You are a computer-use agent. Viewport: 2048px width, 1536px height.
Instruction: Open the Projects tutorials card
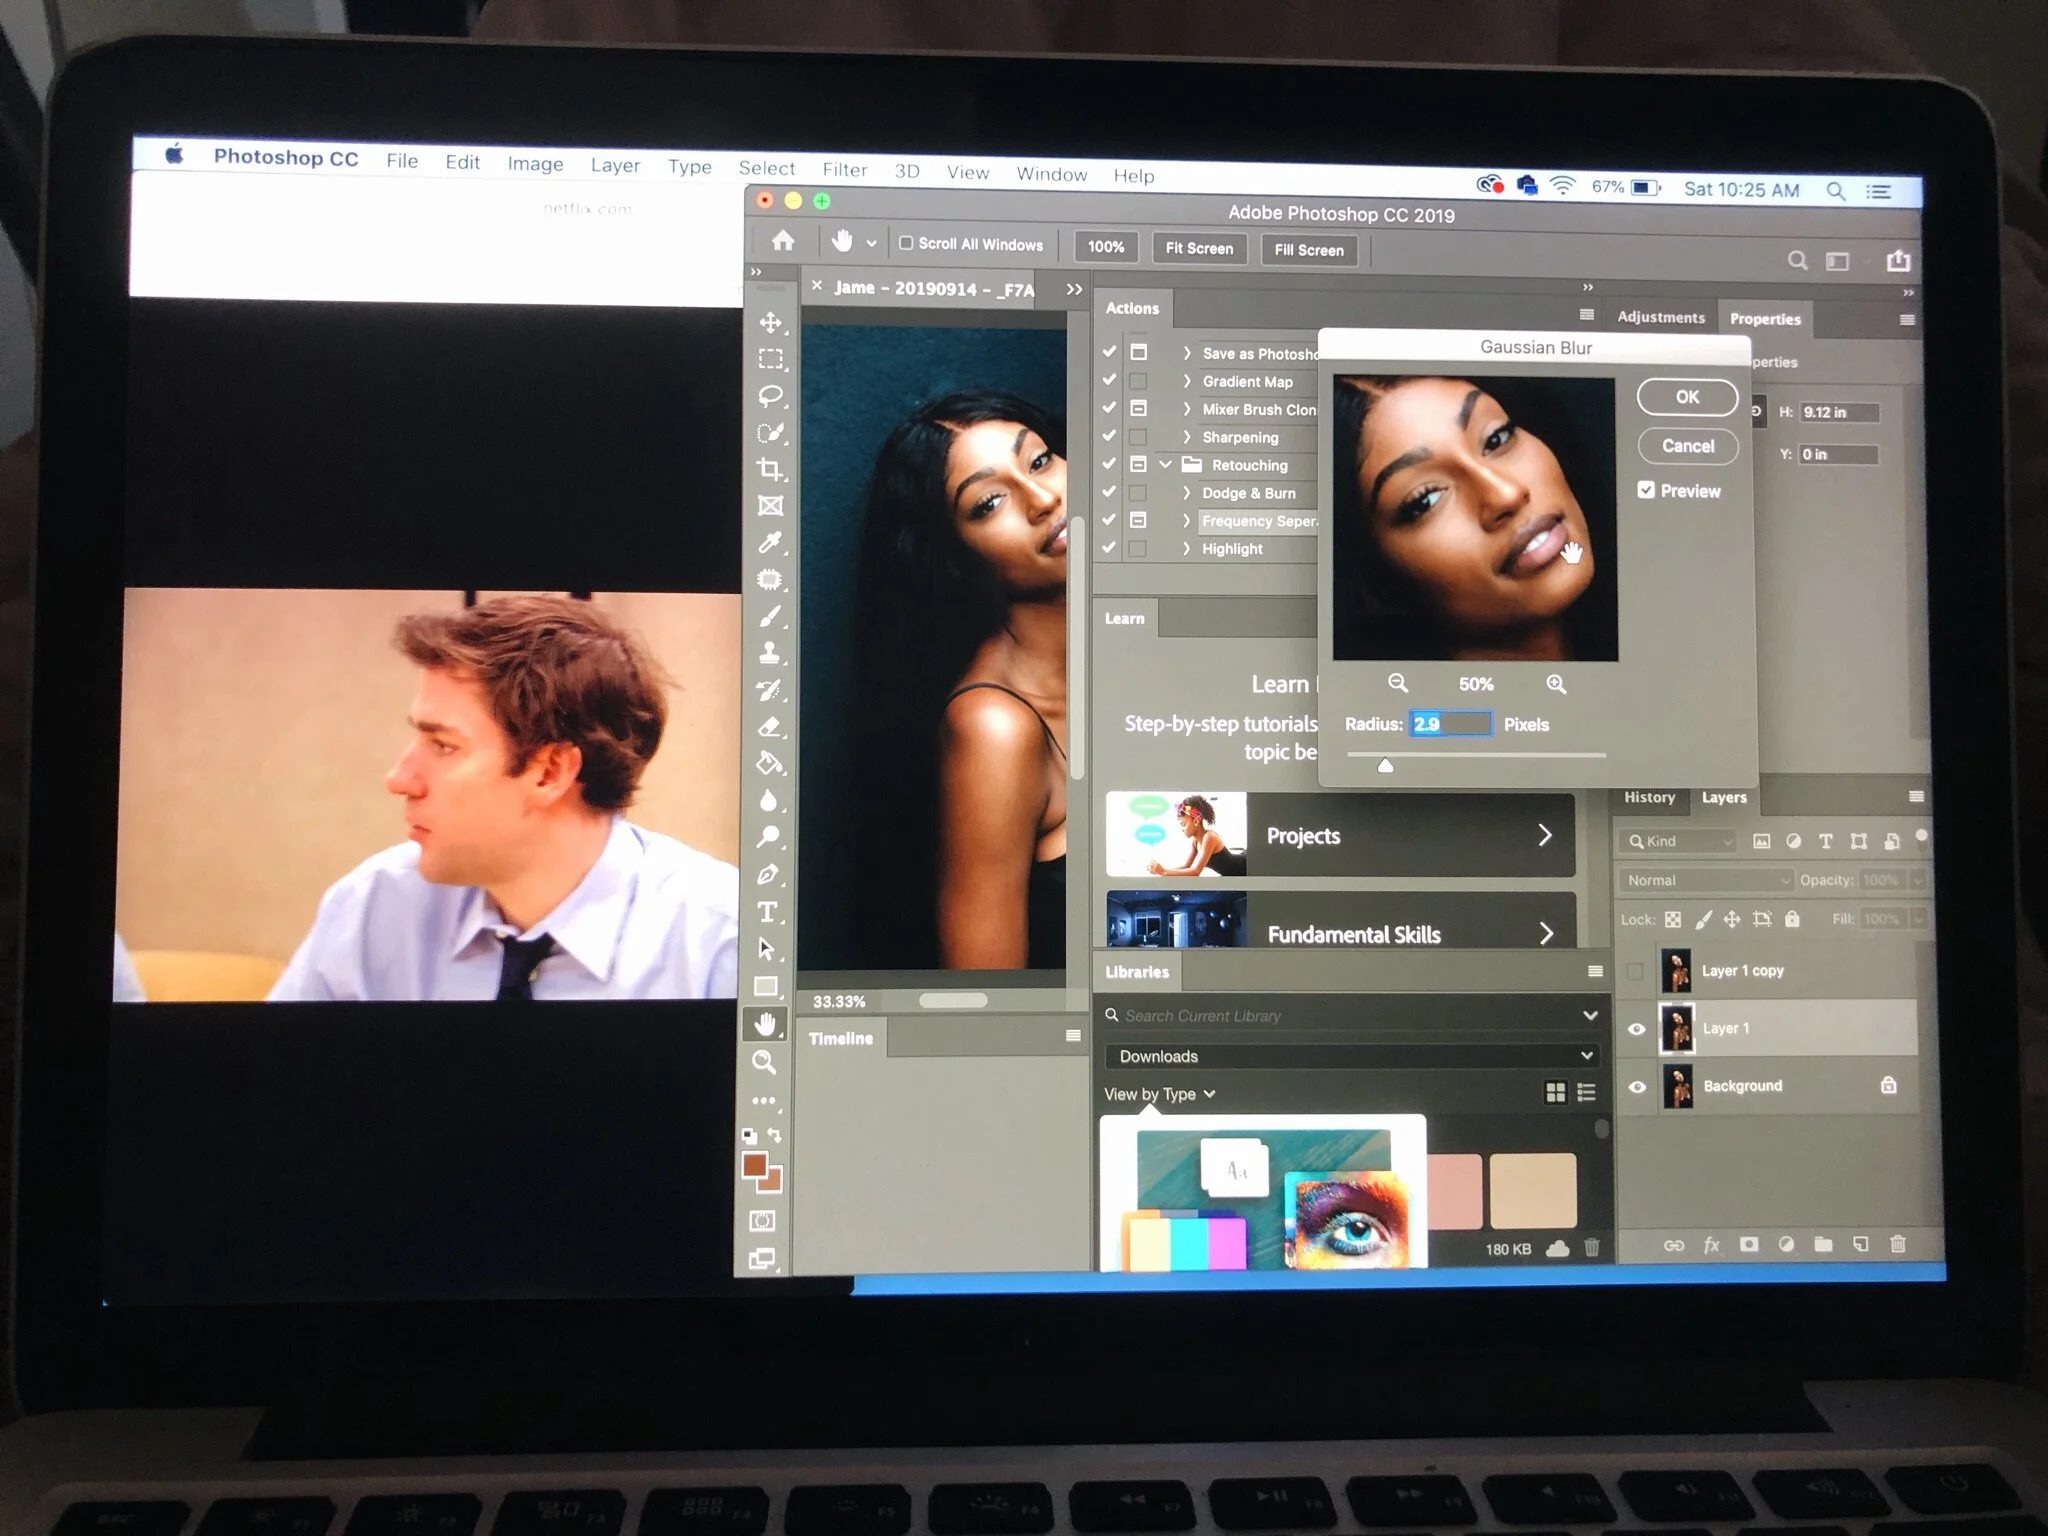tap(1340, 835)
